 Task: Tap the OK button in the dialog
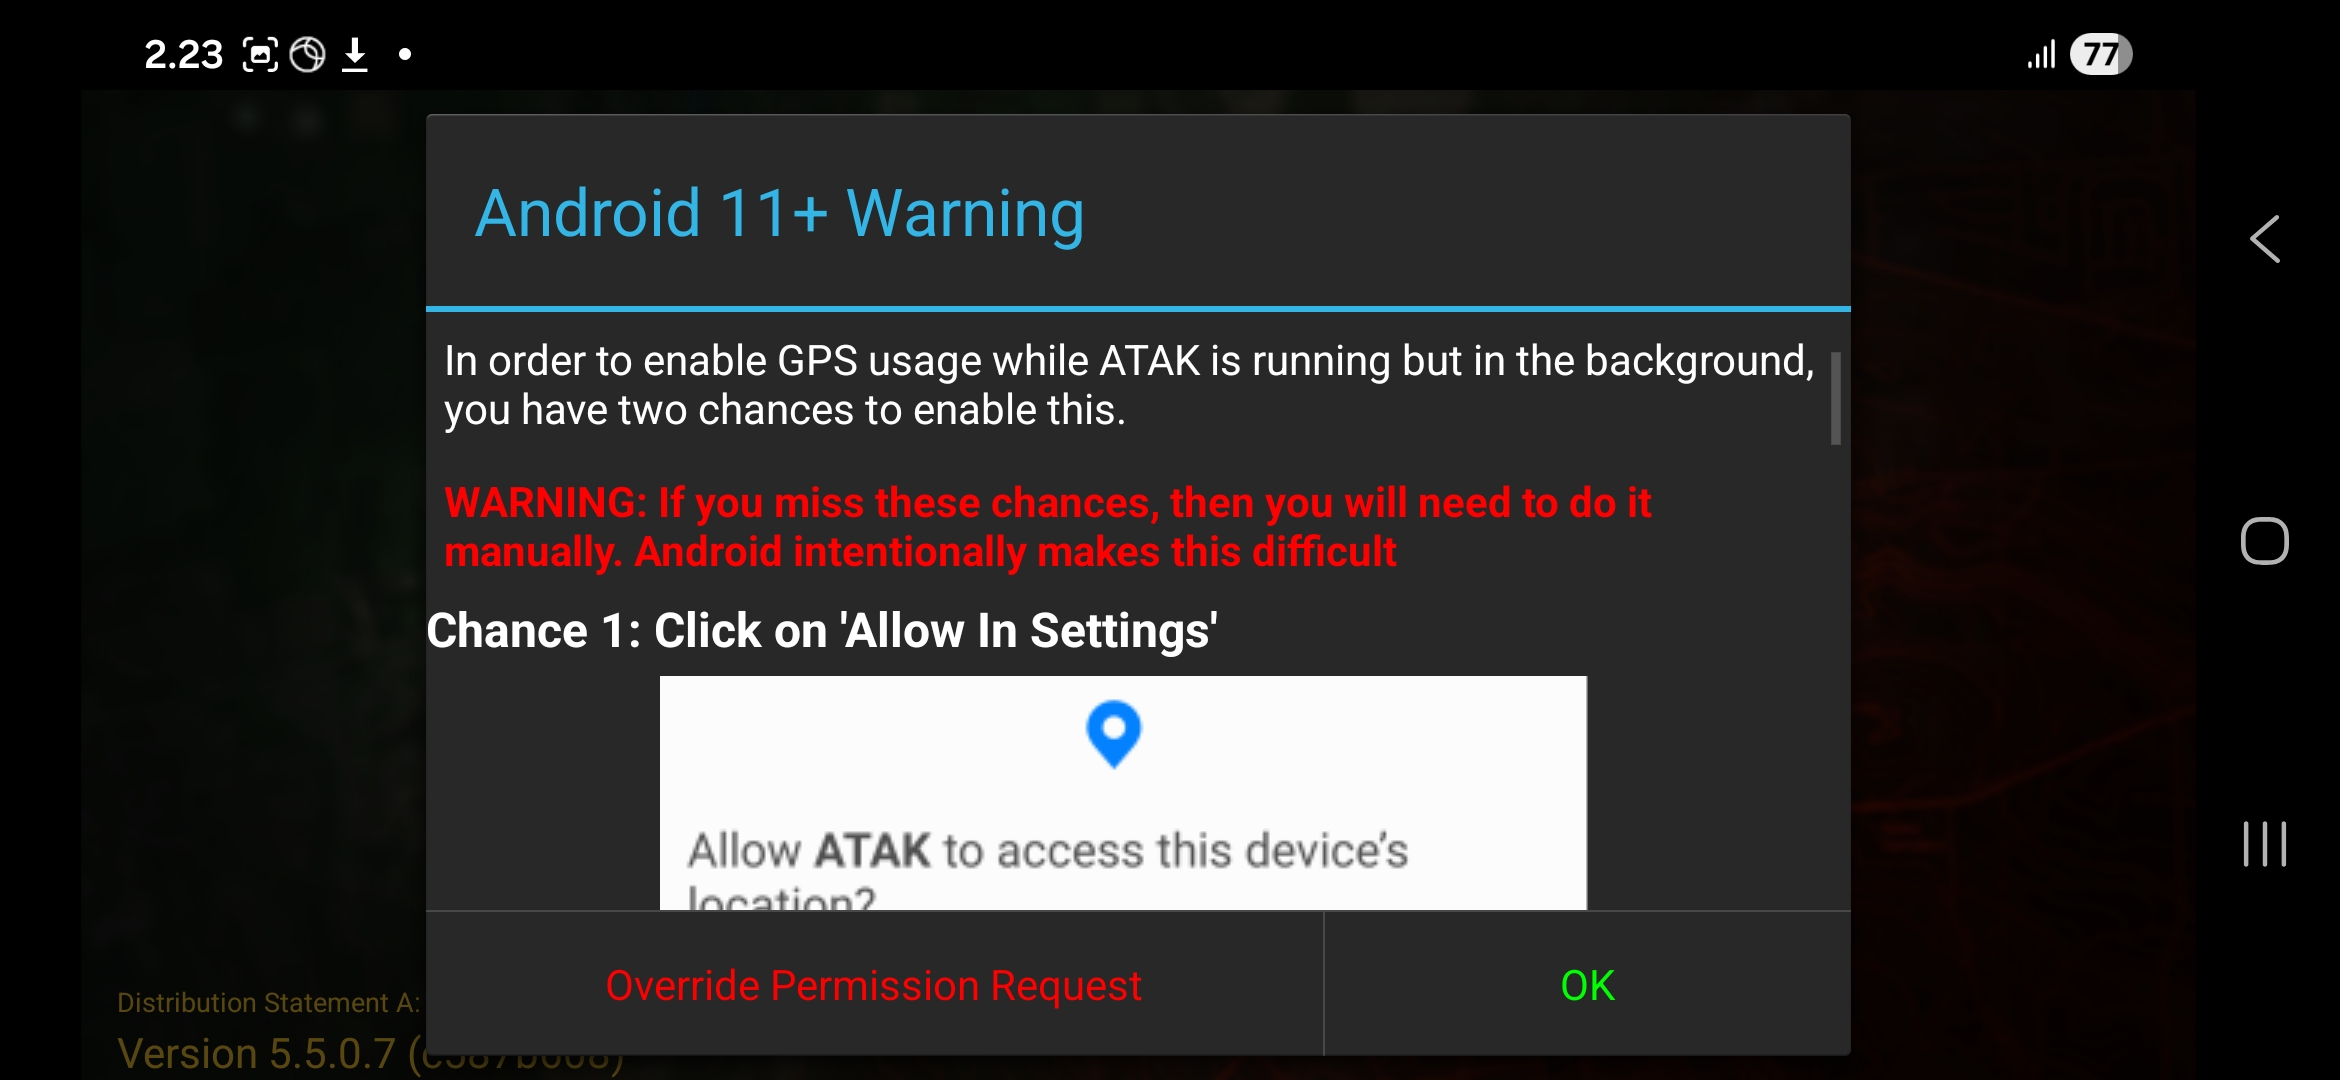[1587, 985]
